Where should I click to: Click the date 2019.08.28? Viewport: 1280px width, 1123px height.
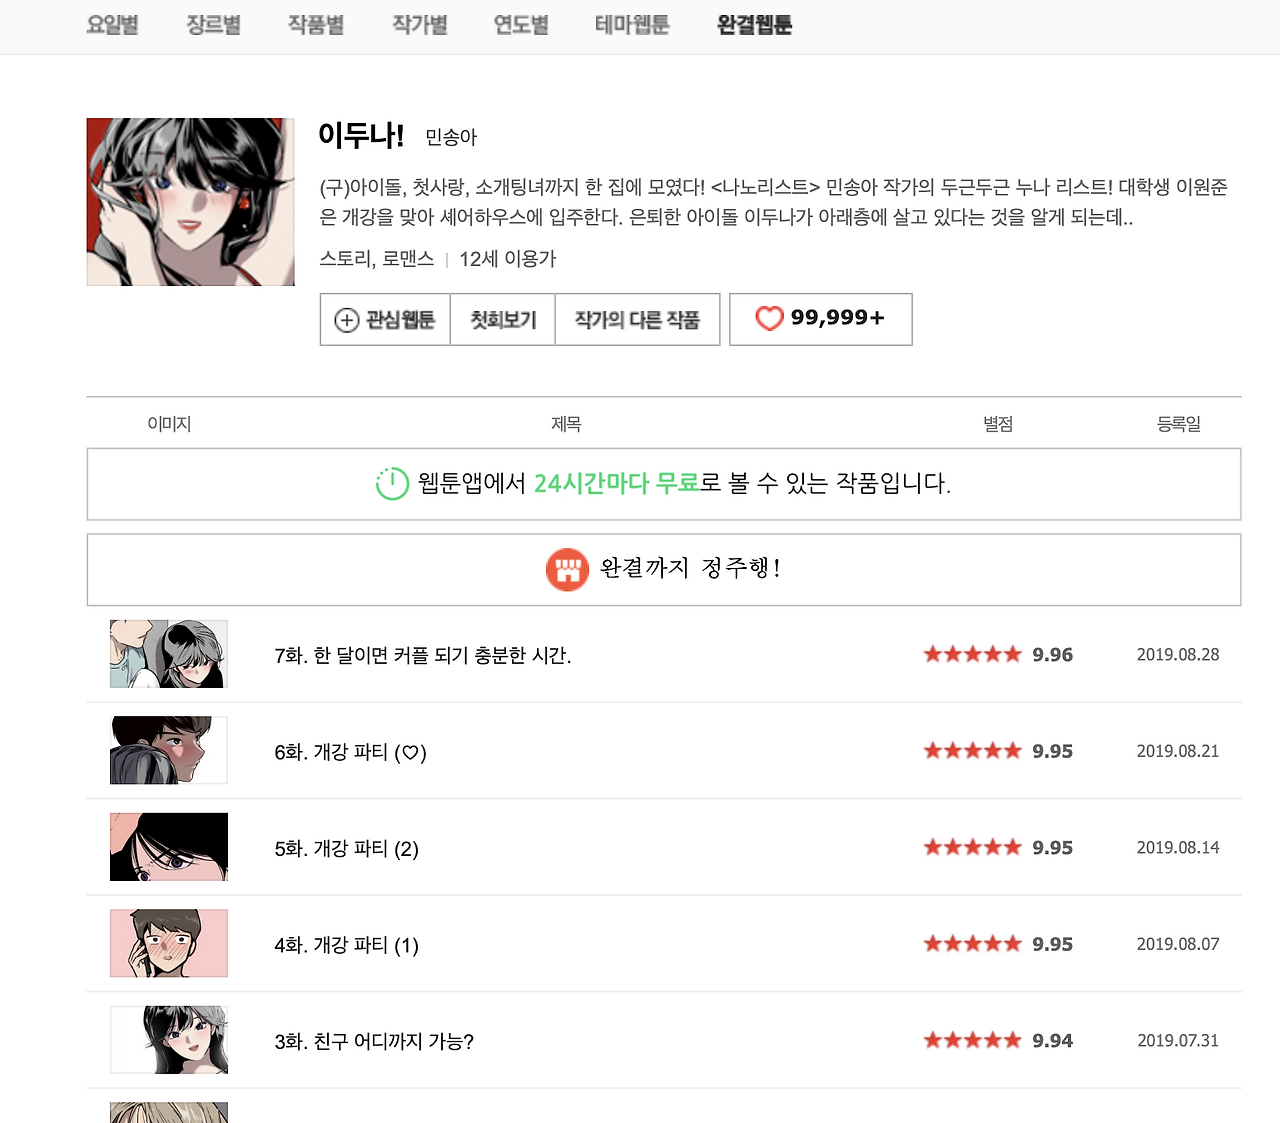1178,655
